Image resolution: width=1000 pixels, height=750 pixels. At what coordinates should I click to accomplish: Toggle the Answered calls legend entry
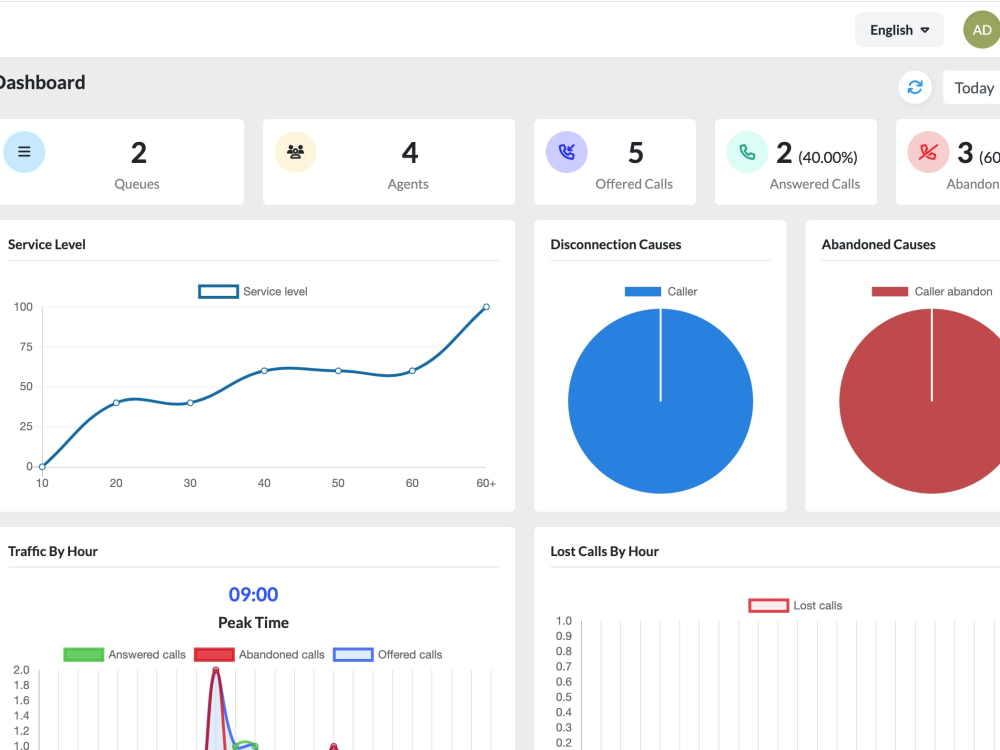click(x=124, y=654)
